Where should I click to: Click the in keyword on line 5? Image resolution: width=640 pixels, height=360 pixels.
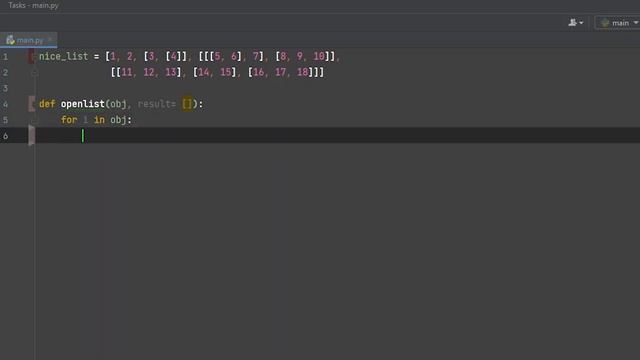[99, 120]
